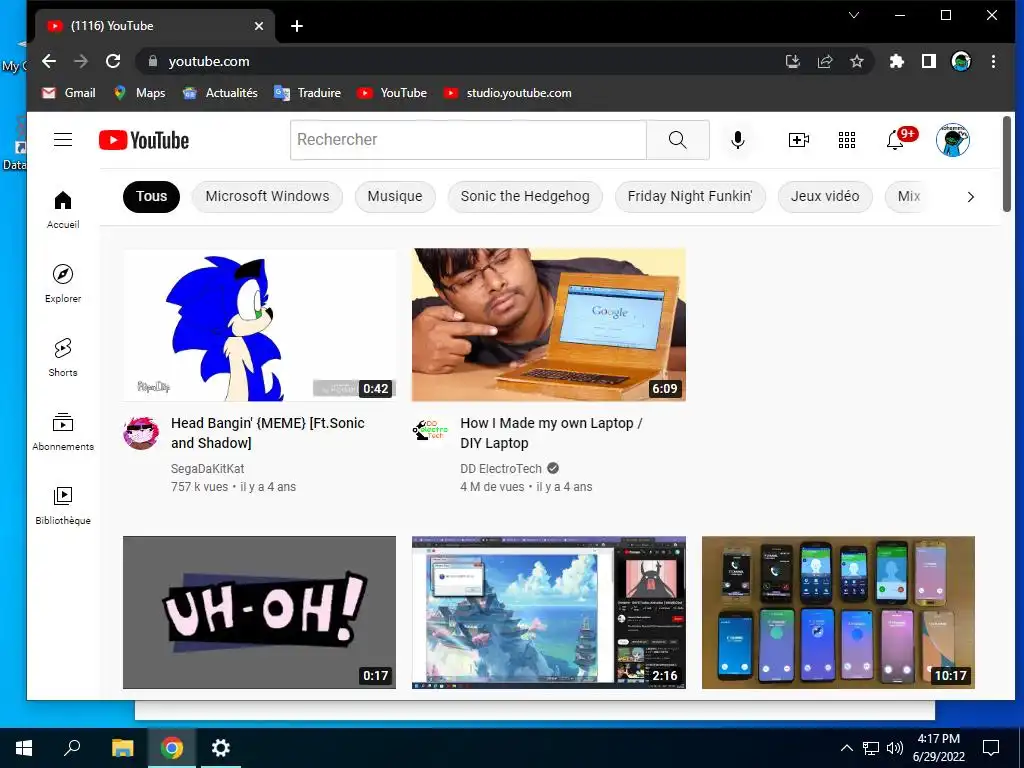1024x768 pixels.
Task: Open SegaDaKitKat channel avatar
Action: 140,433
